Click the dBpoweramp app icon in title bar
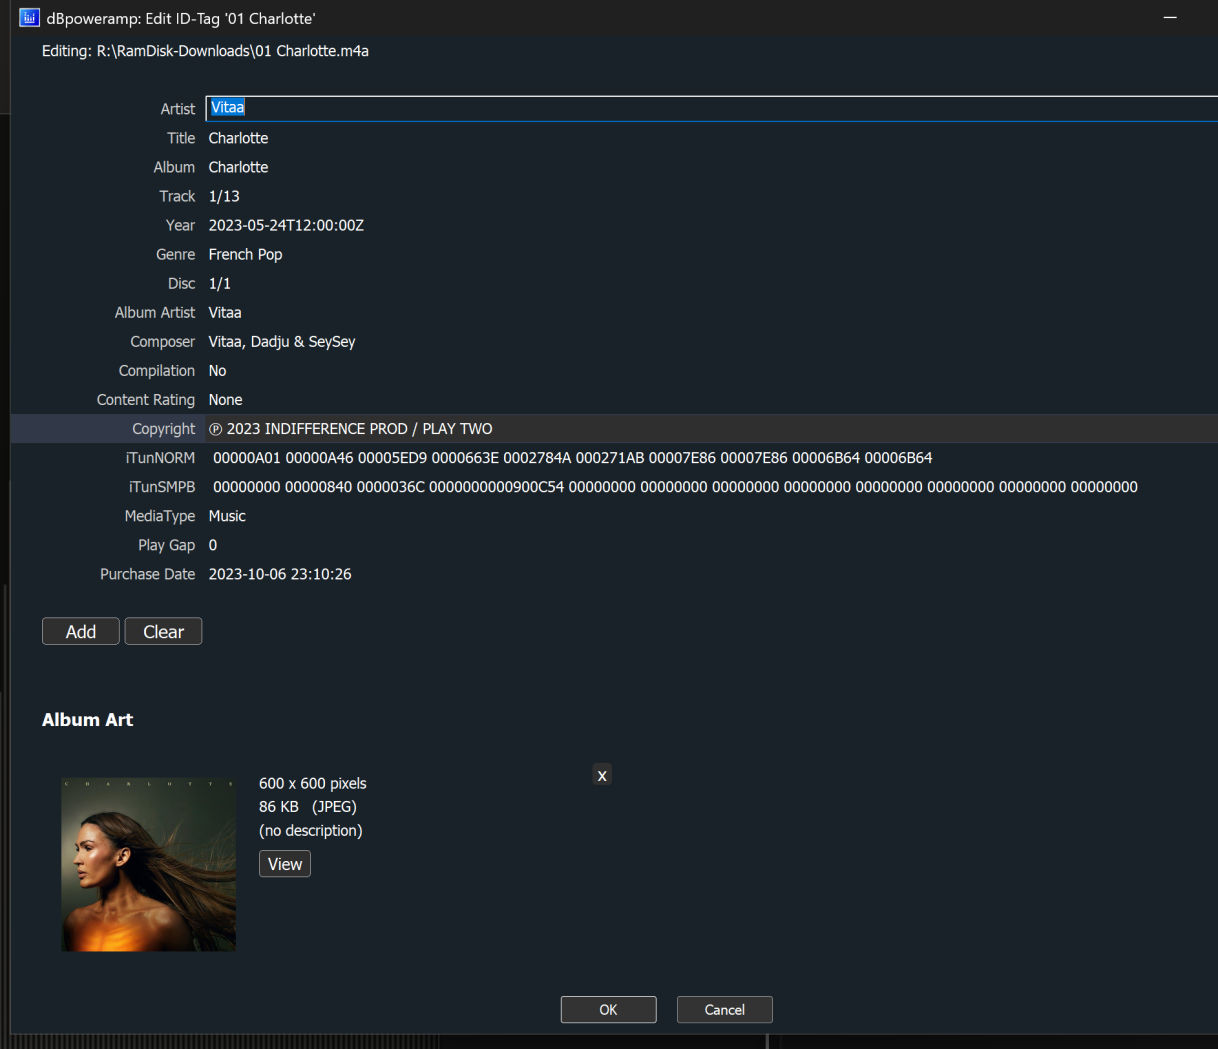The width and height of the screenshot is (1218, 1049). (29, 18)
